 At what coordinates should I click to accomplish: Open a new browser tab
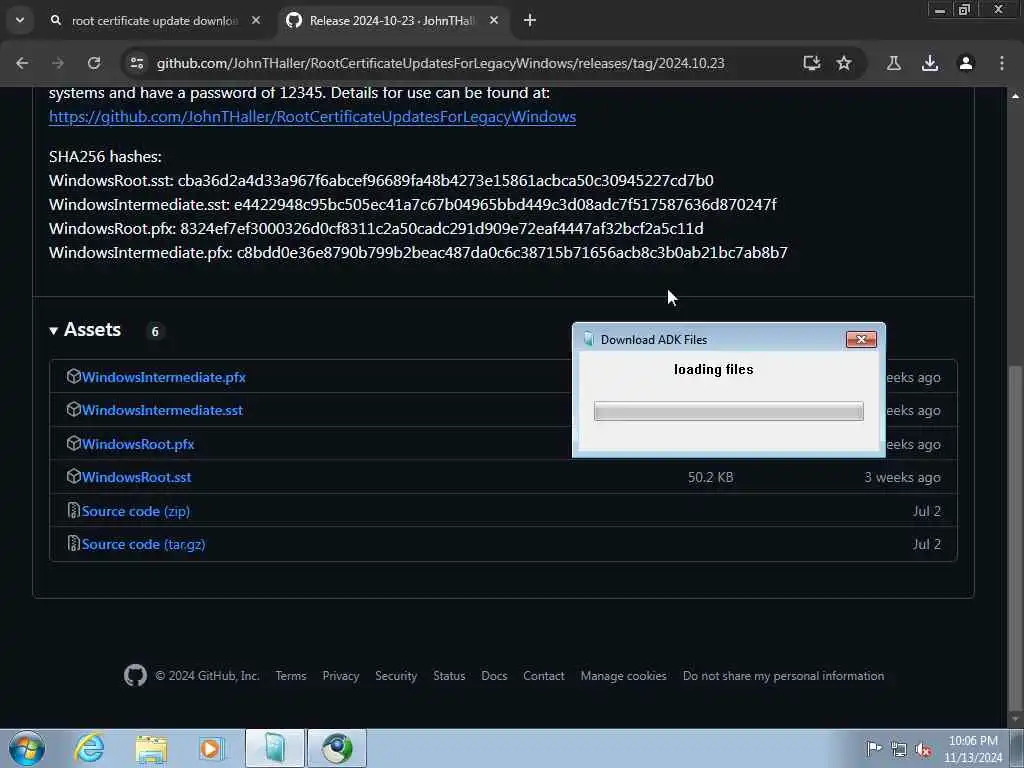(x=530, y=21)
